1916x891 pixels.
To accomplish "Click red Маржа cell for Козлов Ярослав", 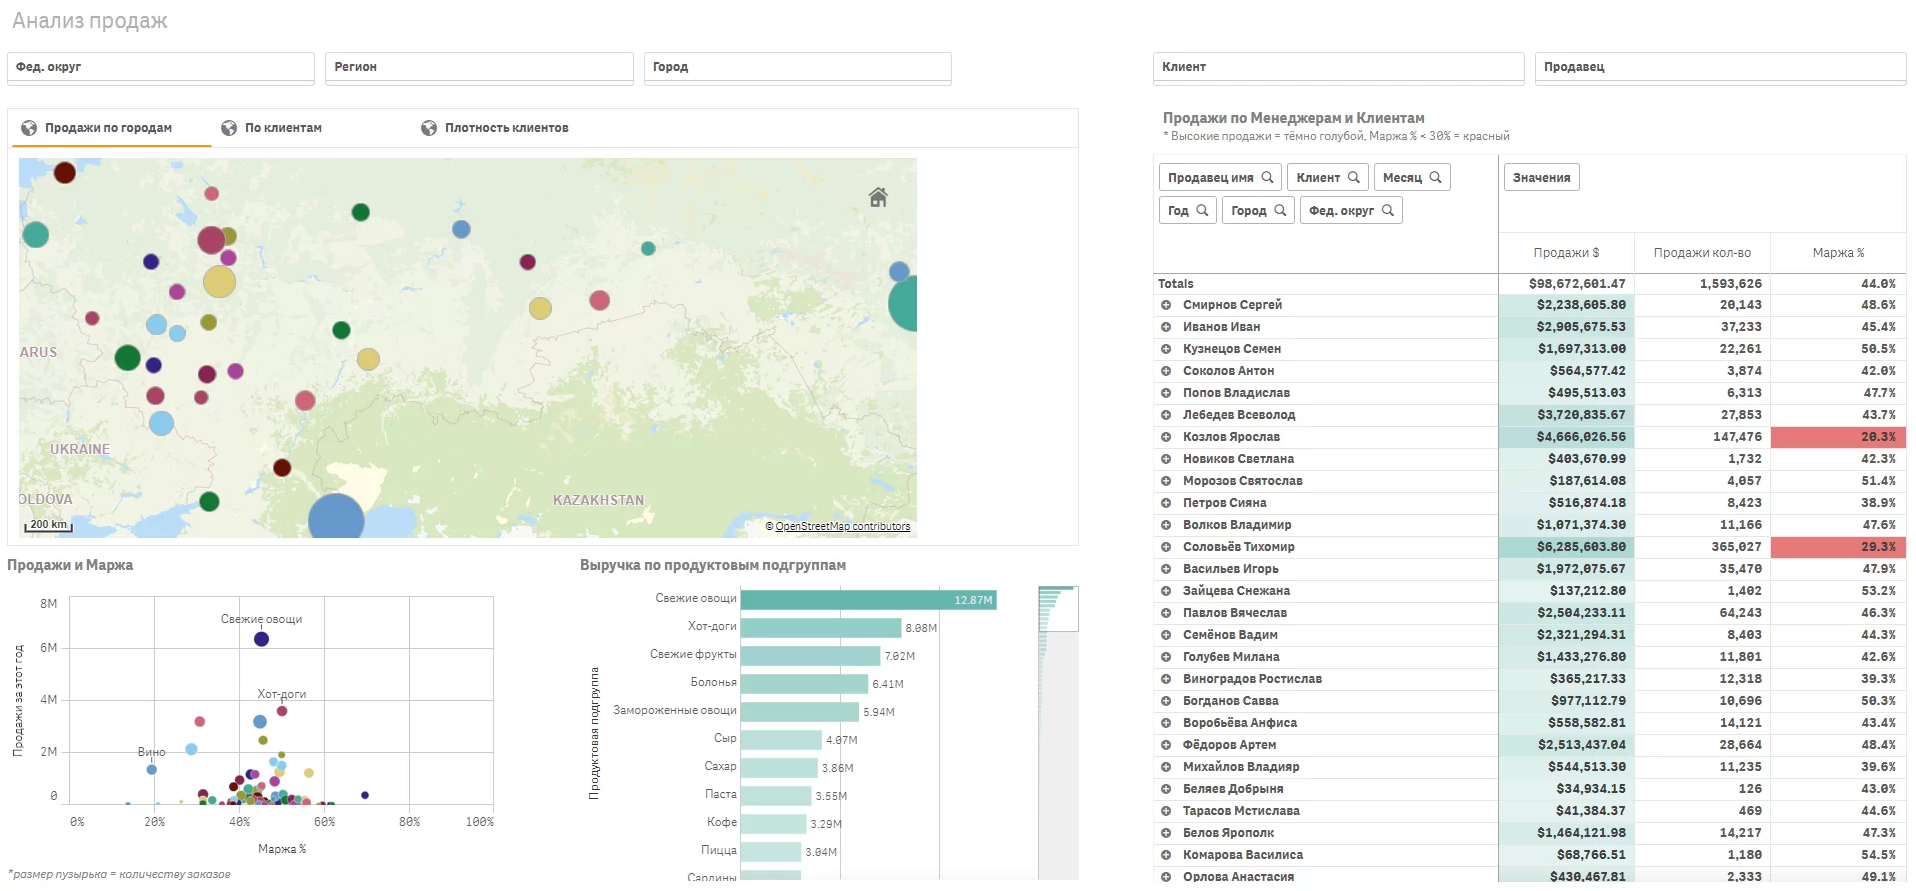I will [1838, 437].
